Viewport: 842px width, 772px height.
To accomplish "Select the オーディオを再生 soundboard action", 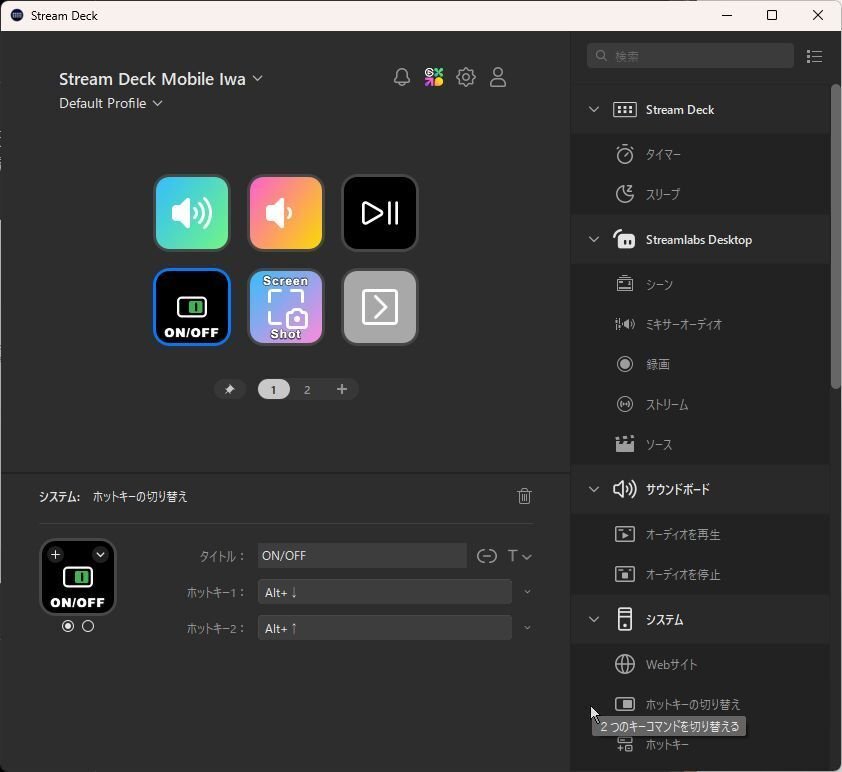I will point(685,534).
